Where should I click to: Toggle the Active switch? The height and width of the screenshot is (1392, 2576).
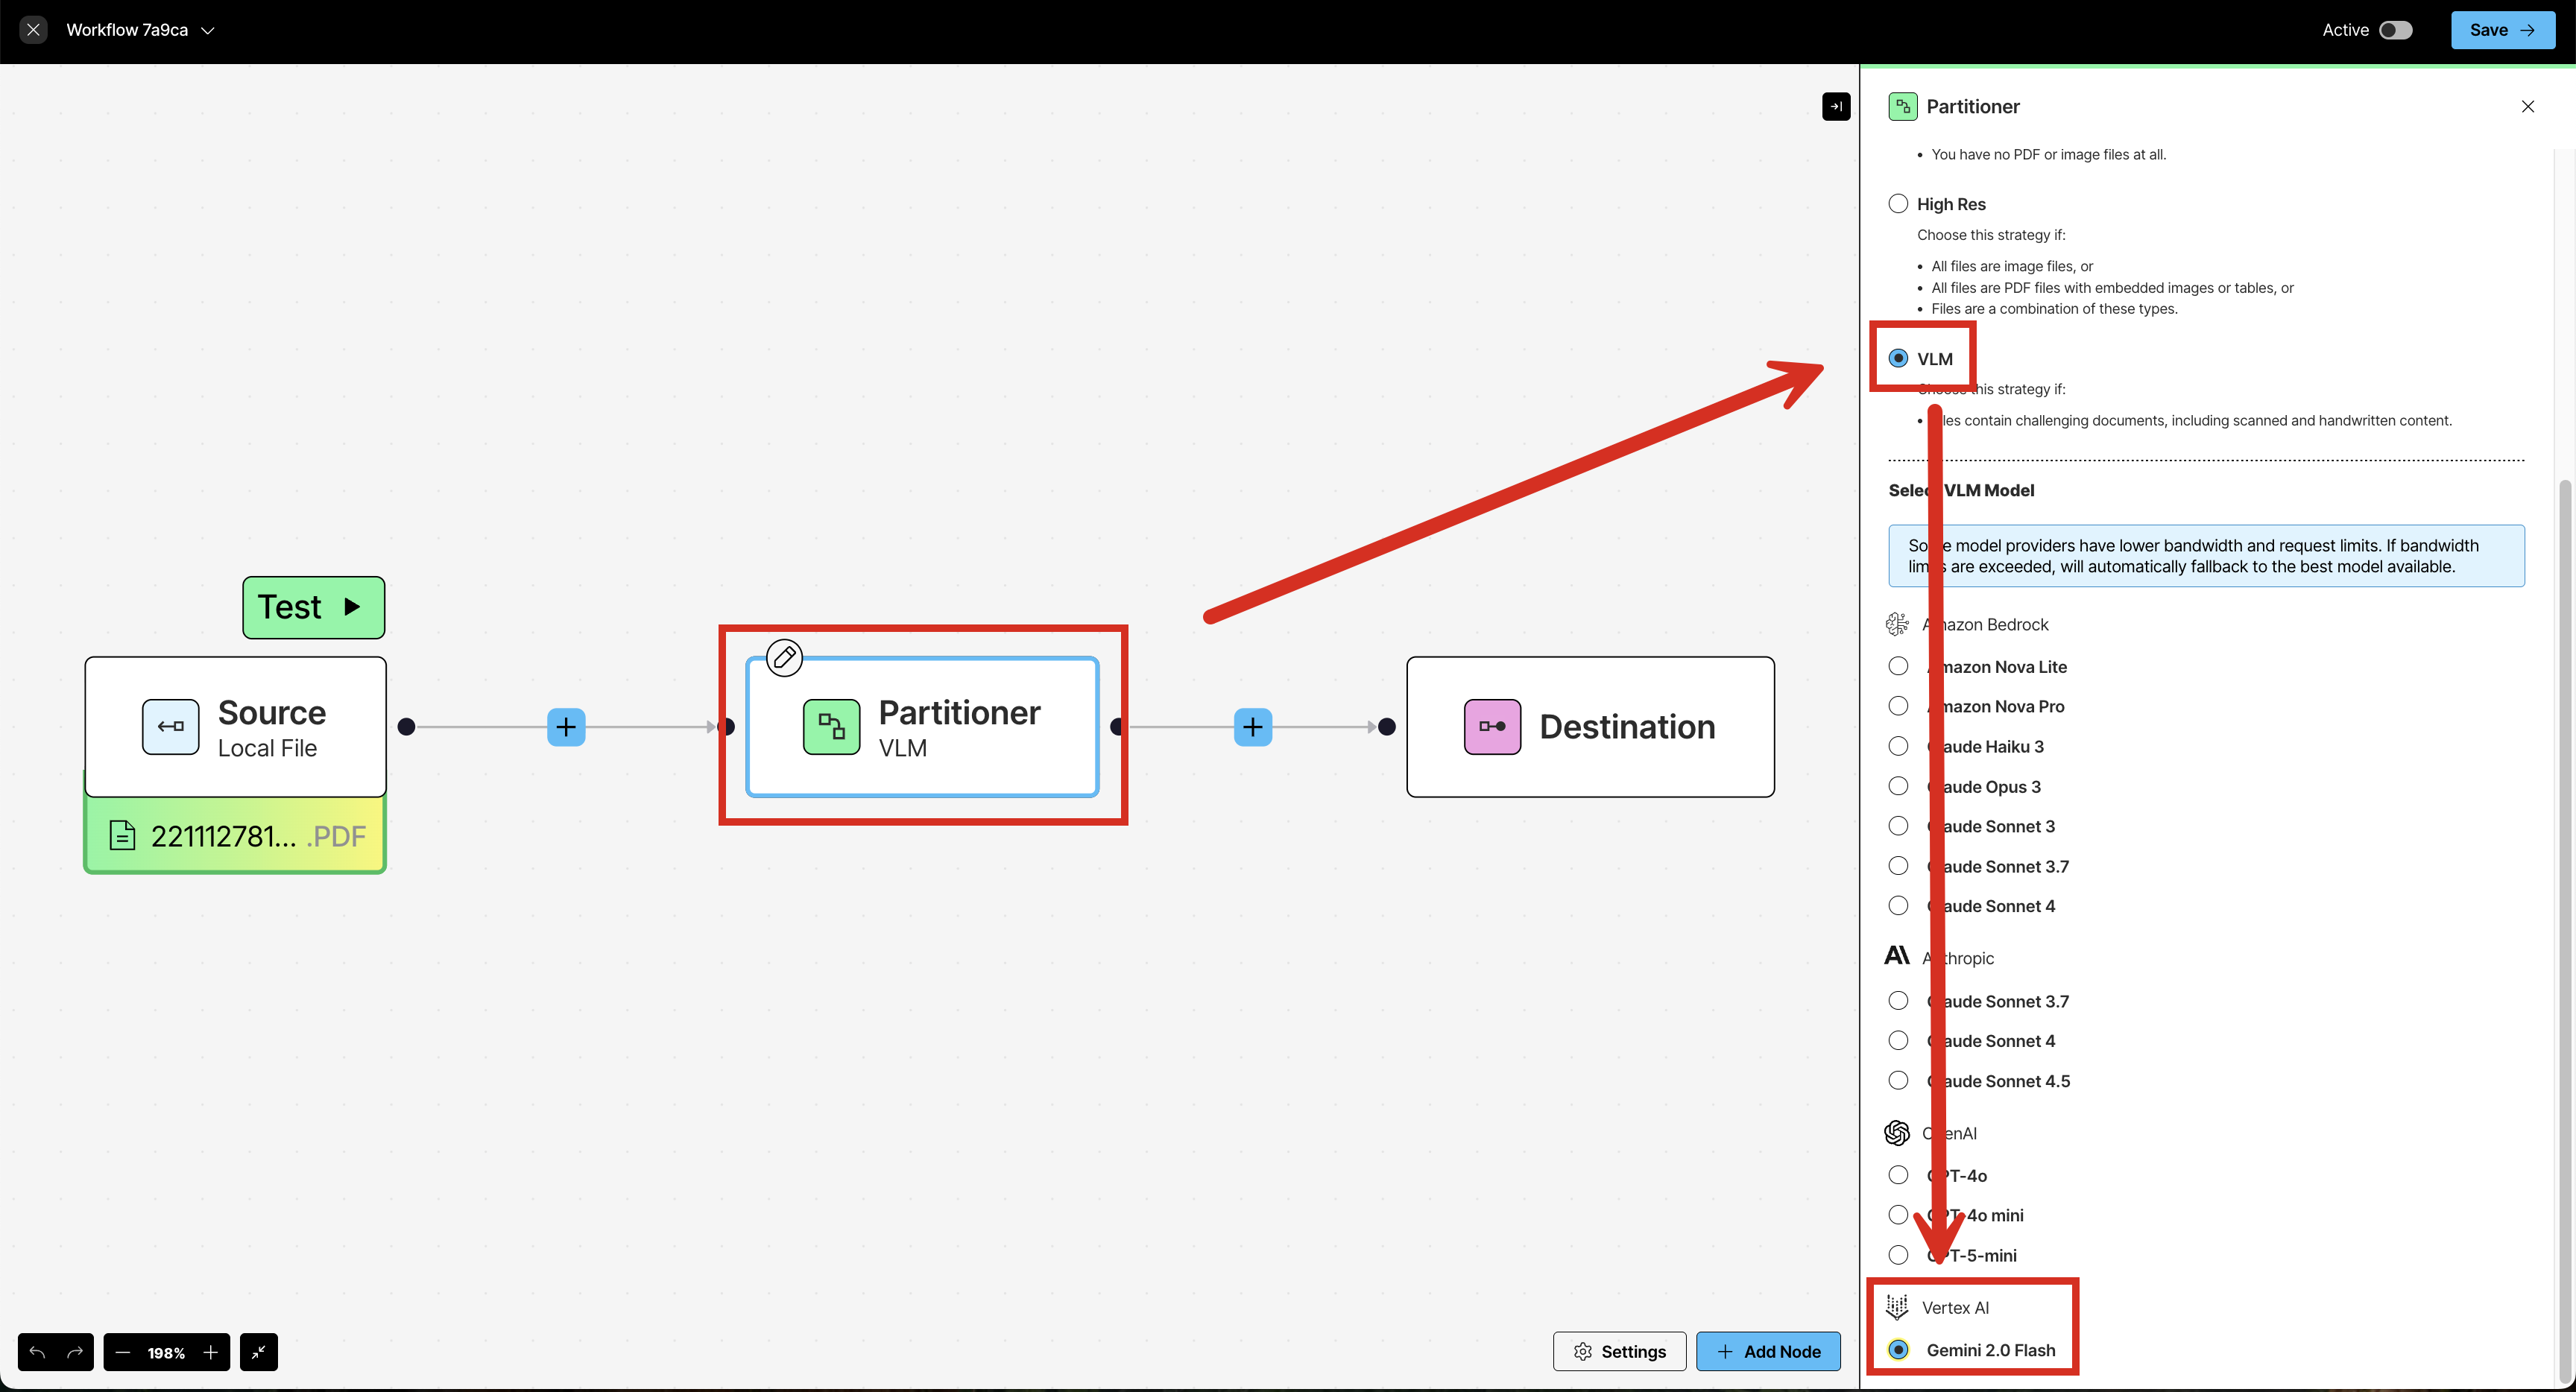pyautogui.click(x=2394, y=30)
